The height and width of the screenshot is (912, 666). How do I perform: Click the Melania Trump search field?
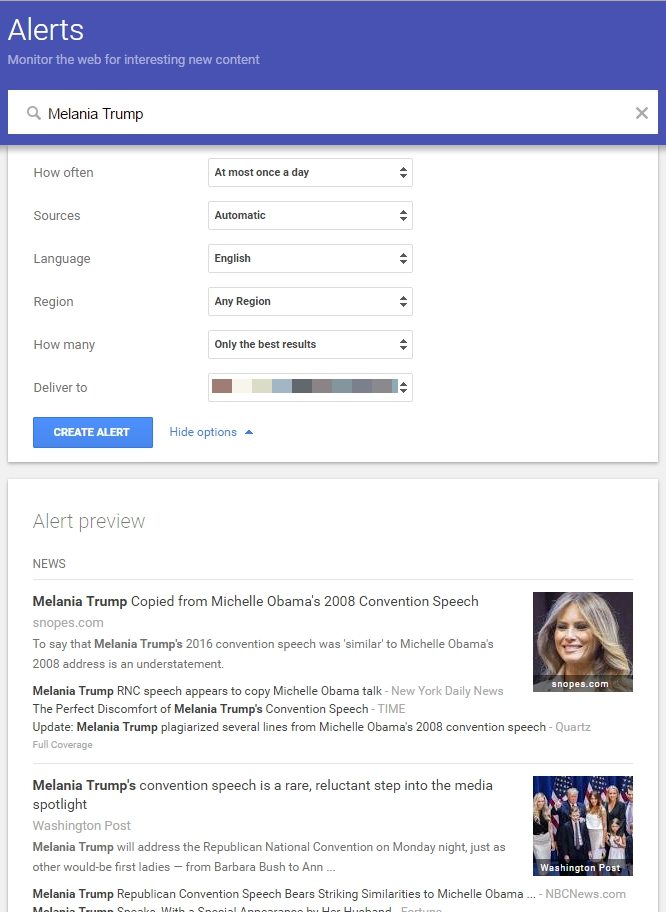coord(333,113)
